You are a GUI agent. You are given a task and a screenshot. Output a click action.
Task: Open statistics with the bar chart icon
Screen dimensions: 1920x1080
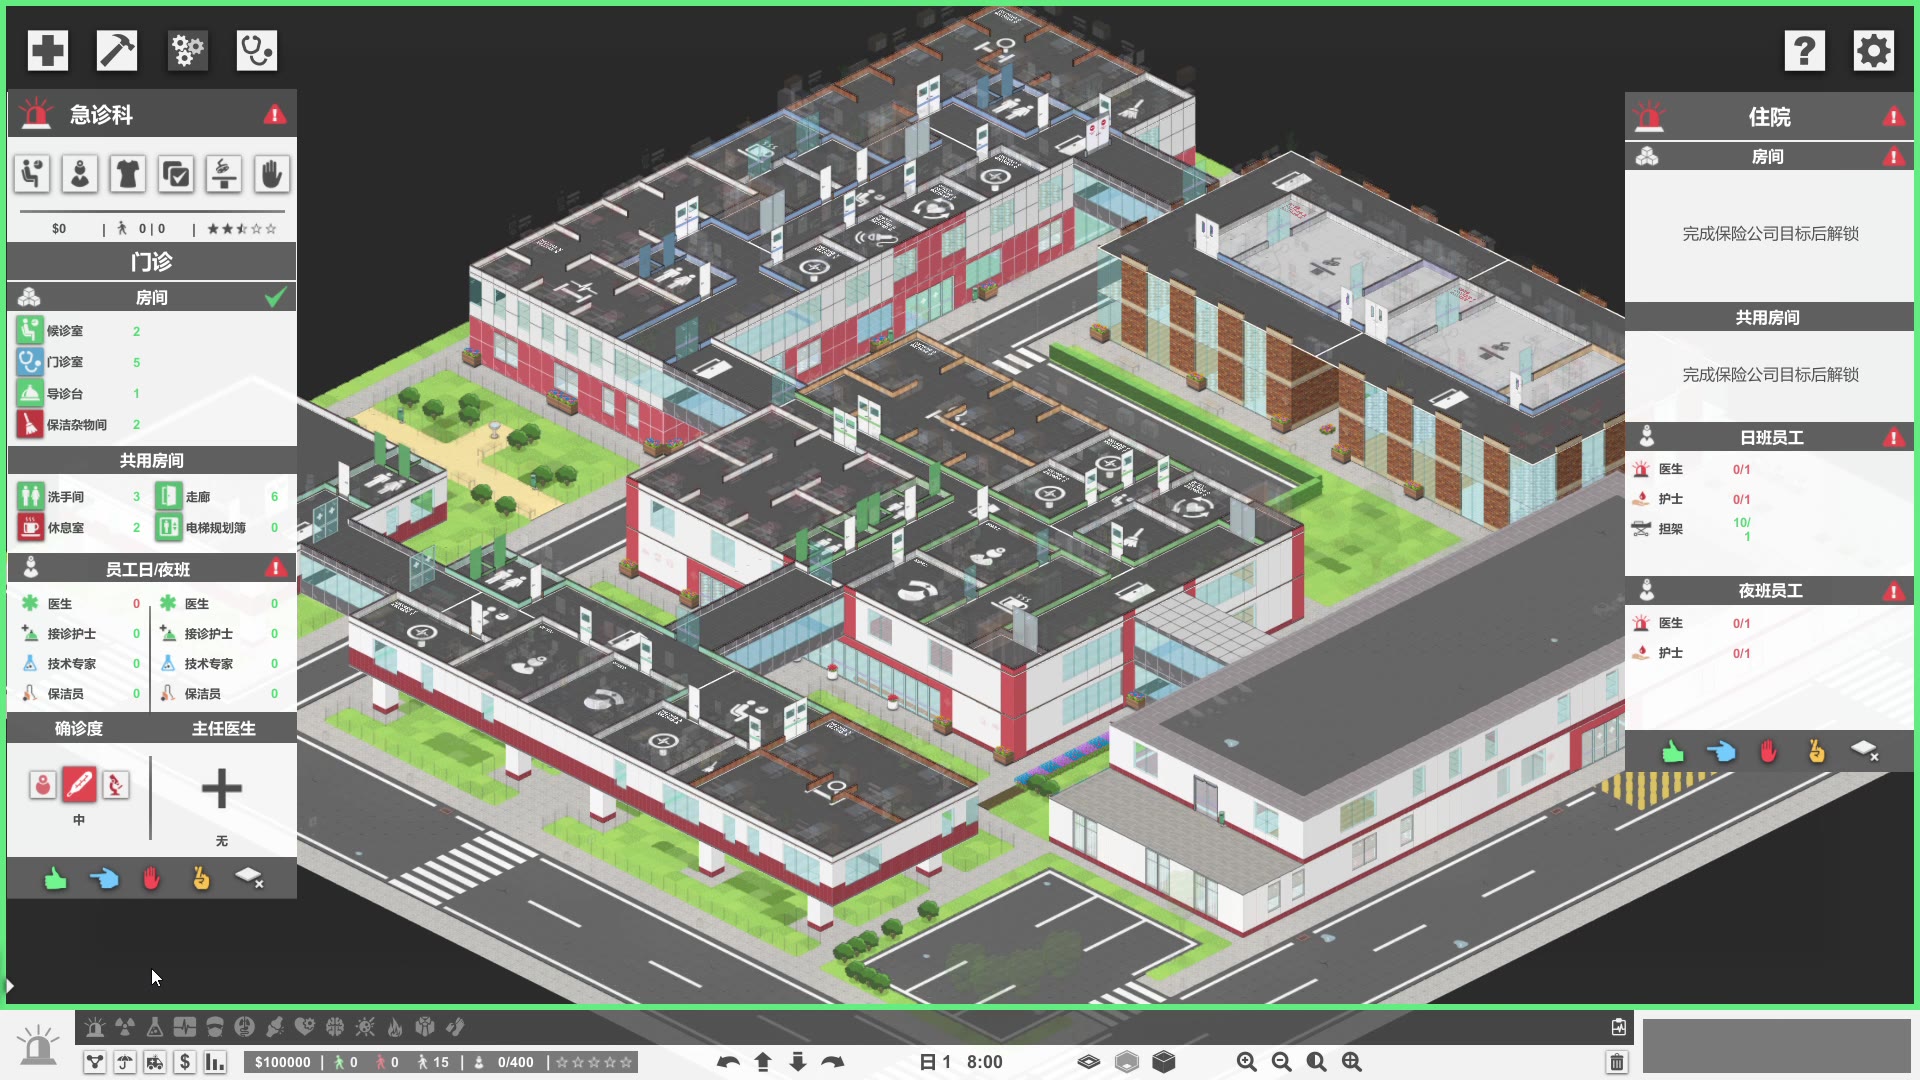pos(214,1062)
